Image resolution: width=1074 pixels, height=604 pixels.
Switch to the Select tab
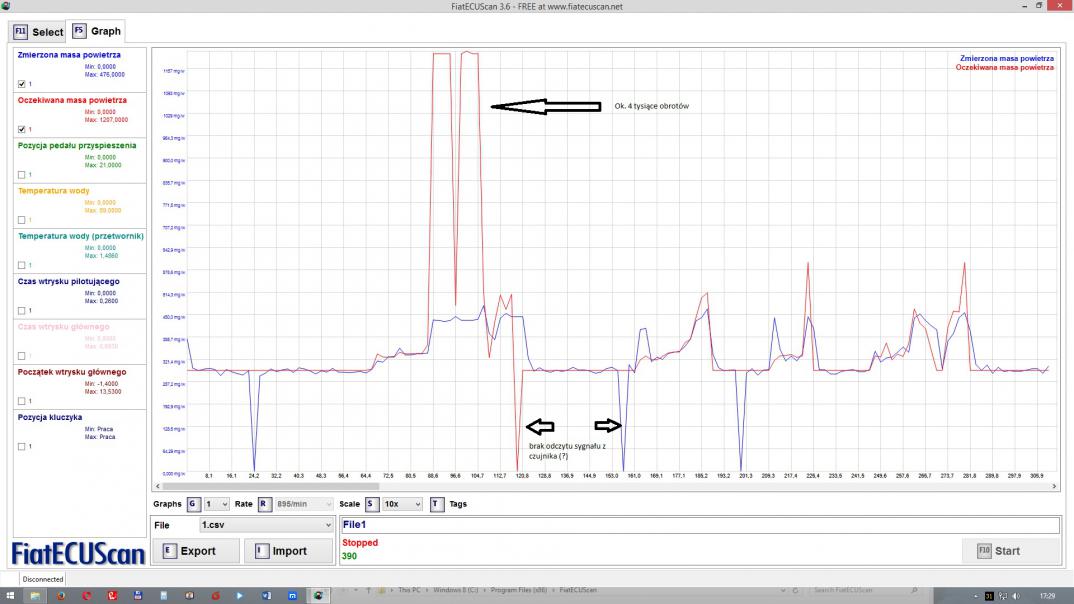pos(38,32)
